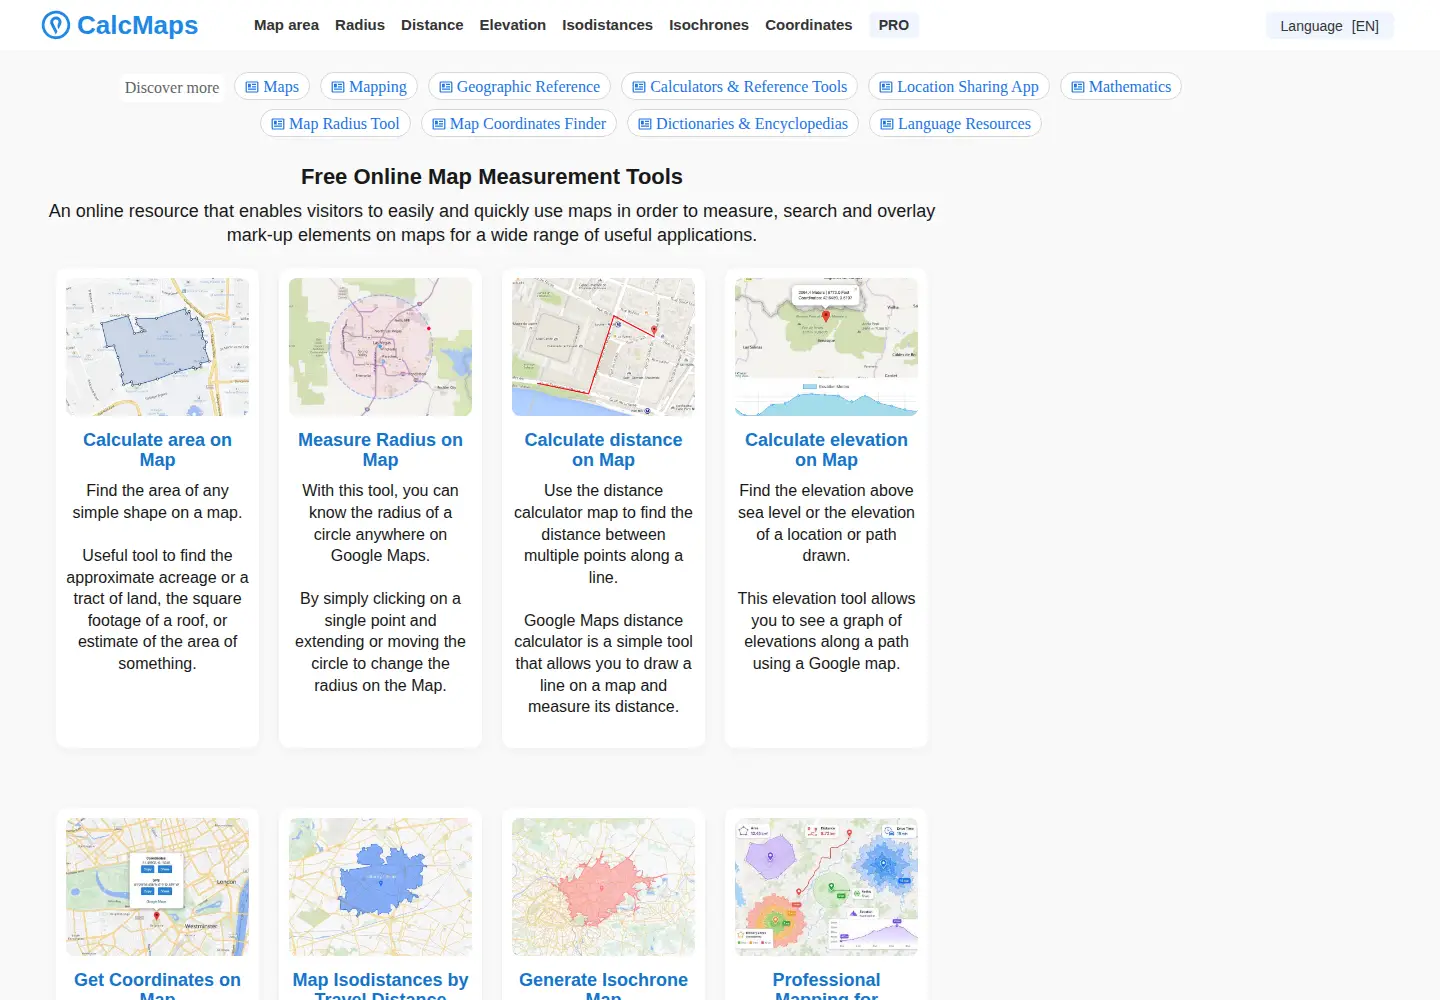1440x1000 pixels.
Task: Click the red isochrone region thumbnail
Action: pyautogui.click(x=603, y=887)
